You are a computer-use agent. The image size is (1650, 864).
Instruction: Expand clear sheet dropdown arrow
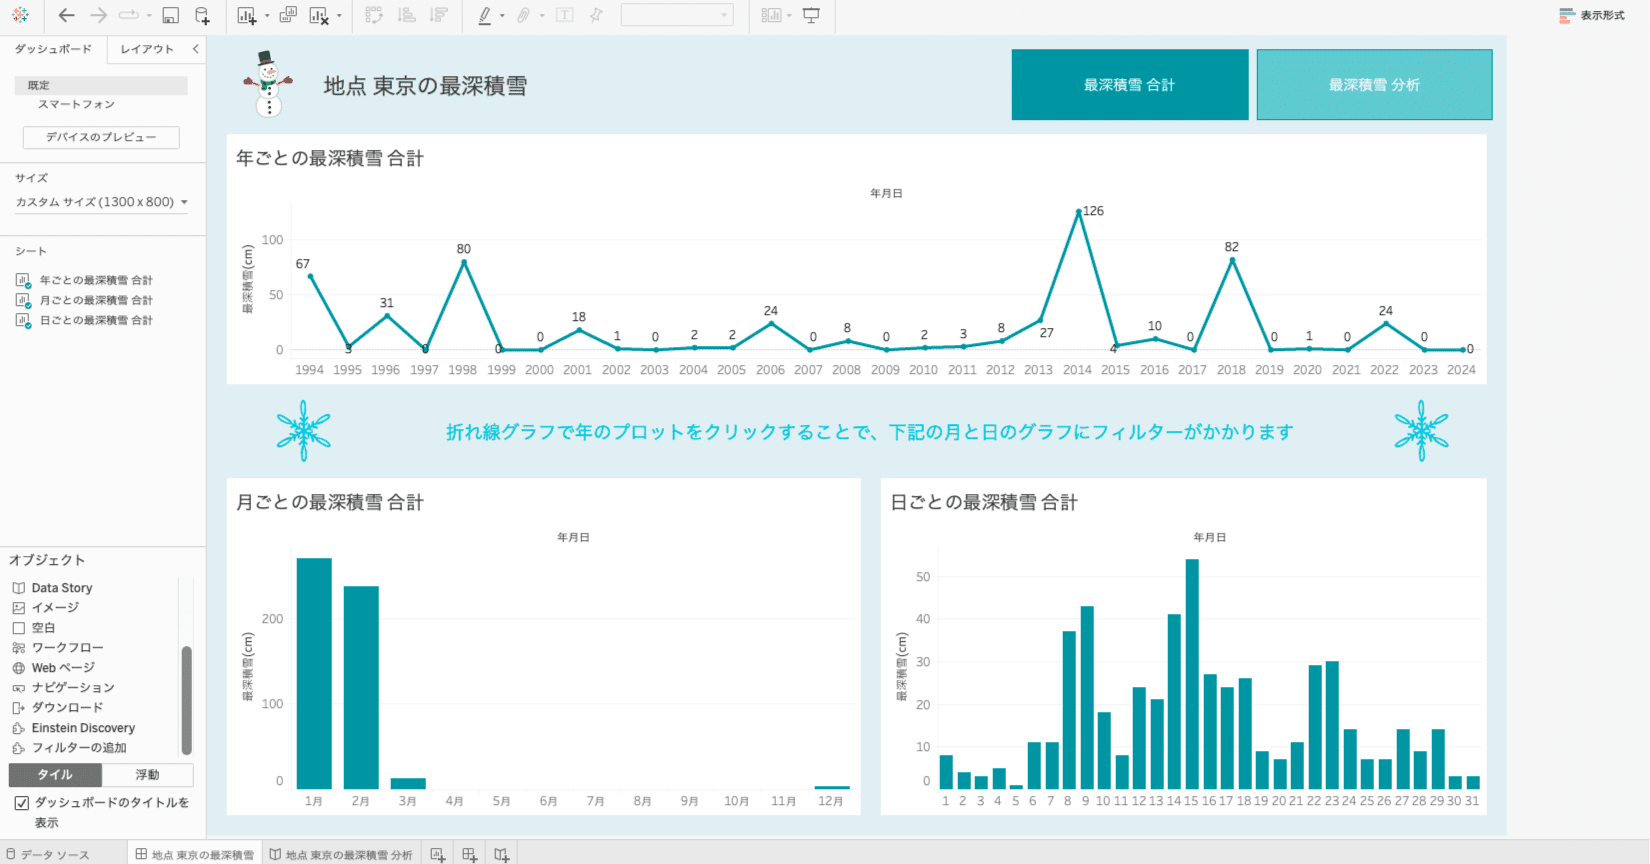[339, 16]
